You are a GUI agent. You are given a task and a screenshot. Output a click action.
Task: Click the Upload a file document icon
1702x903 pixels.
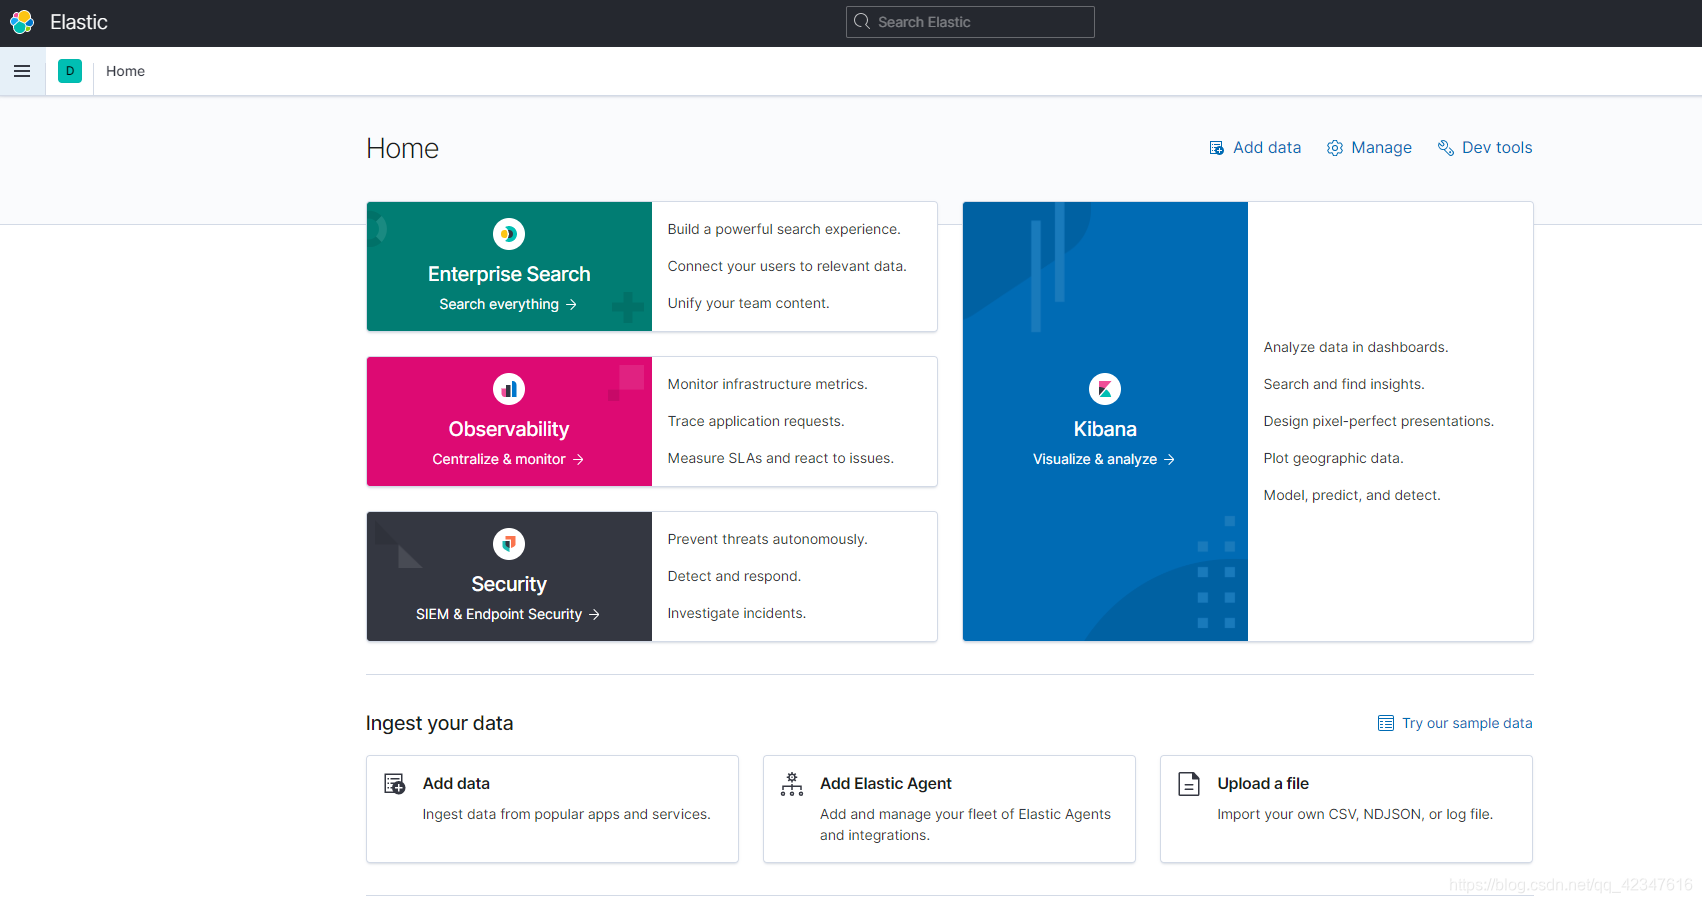[x=1189, y=784]
